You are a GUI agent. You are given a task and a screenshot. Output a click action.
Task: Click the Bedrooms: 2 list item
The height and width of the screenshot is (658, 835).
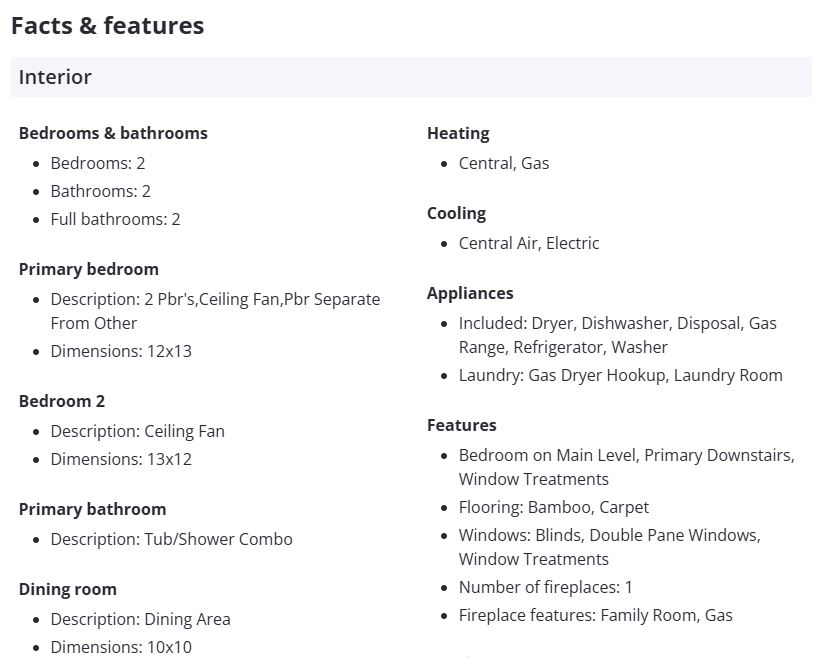click(98, 163)
